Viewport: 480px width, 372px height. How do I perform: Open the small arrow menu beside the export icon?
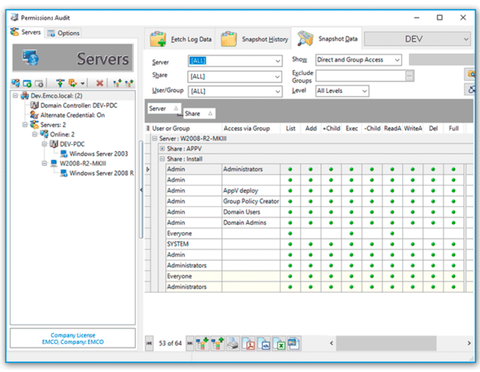82,83
